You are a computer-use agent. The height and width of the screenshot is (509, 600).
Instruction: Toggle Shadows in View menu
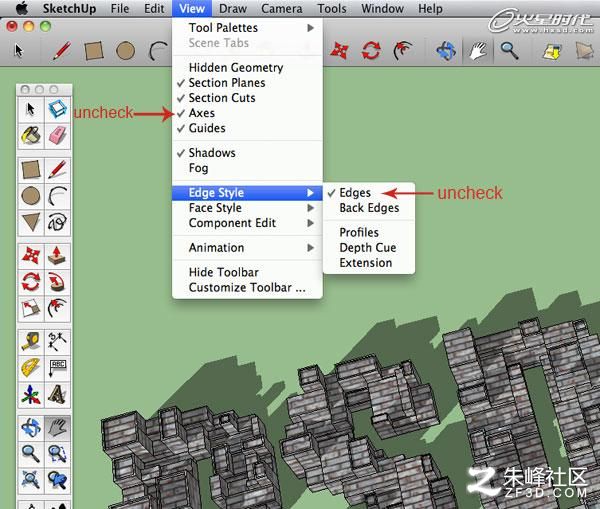(x=247, y=153)
